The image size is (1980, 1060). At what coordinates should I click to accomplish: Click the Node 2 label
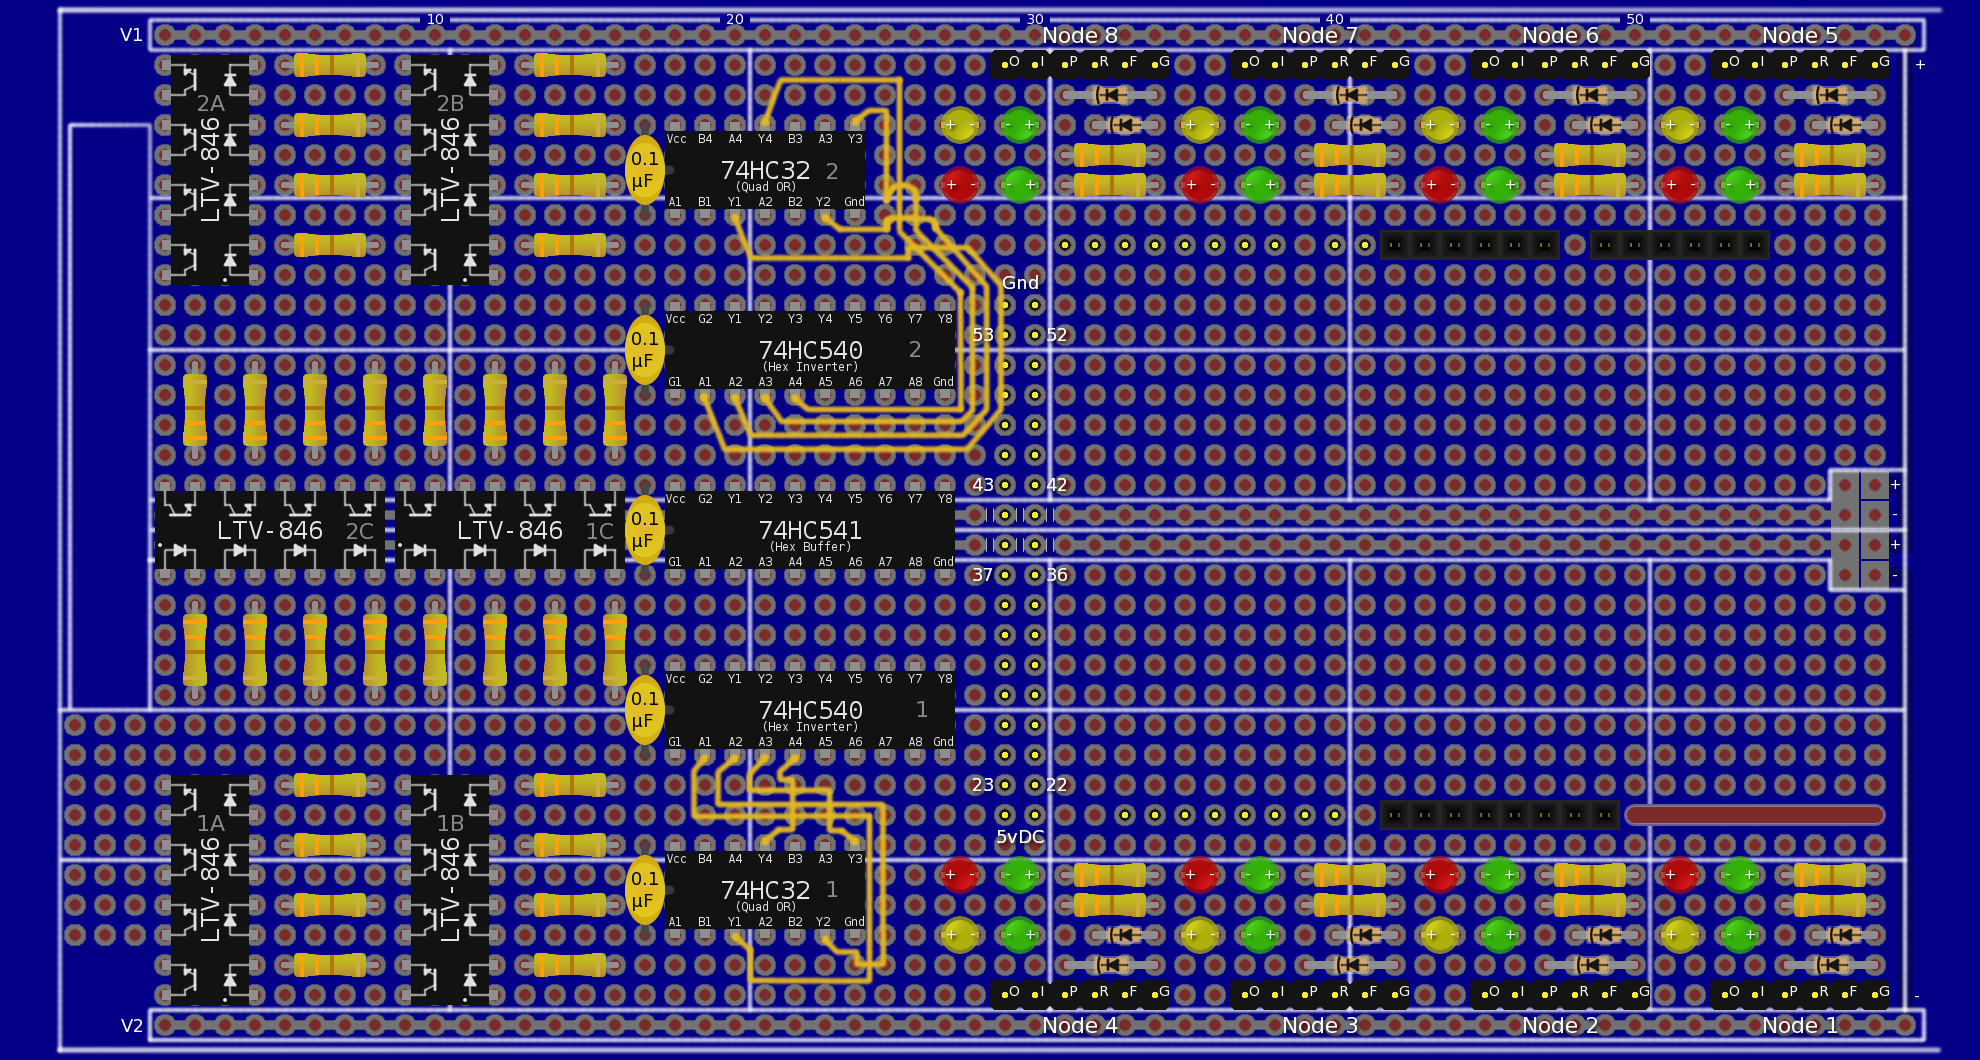(x=1560, y=1025)
